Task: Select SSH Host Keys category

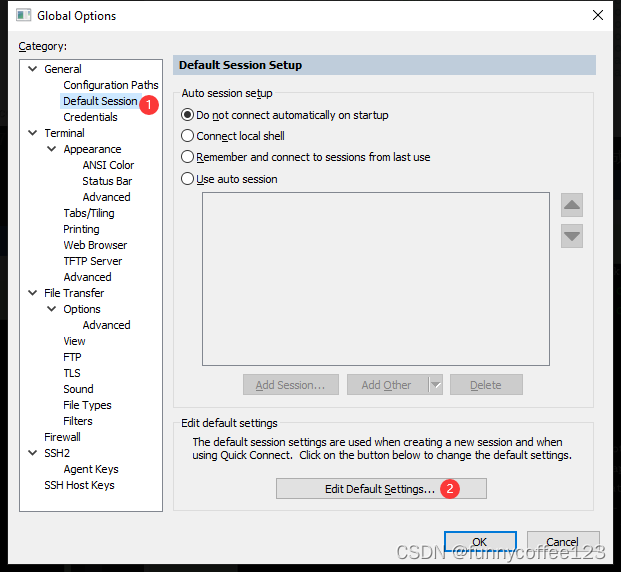Action: pos(79,485)
